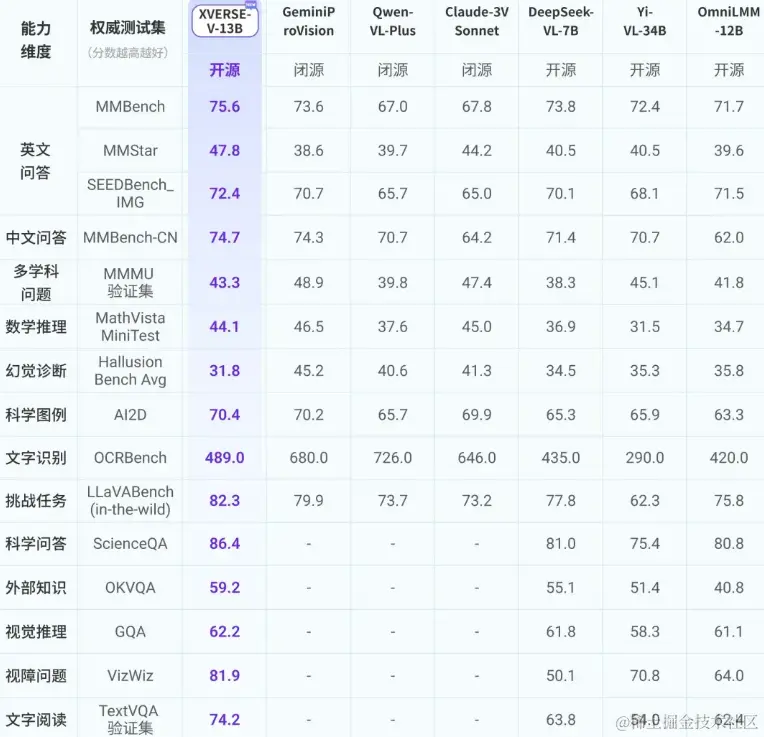
Task: Click the 数学推理 category cell
Action: coord(36,327)
